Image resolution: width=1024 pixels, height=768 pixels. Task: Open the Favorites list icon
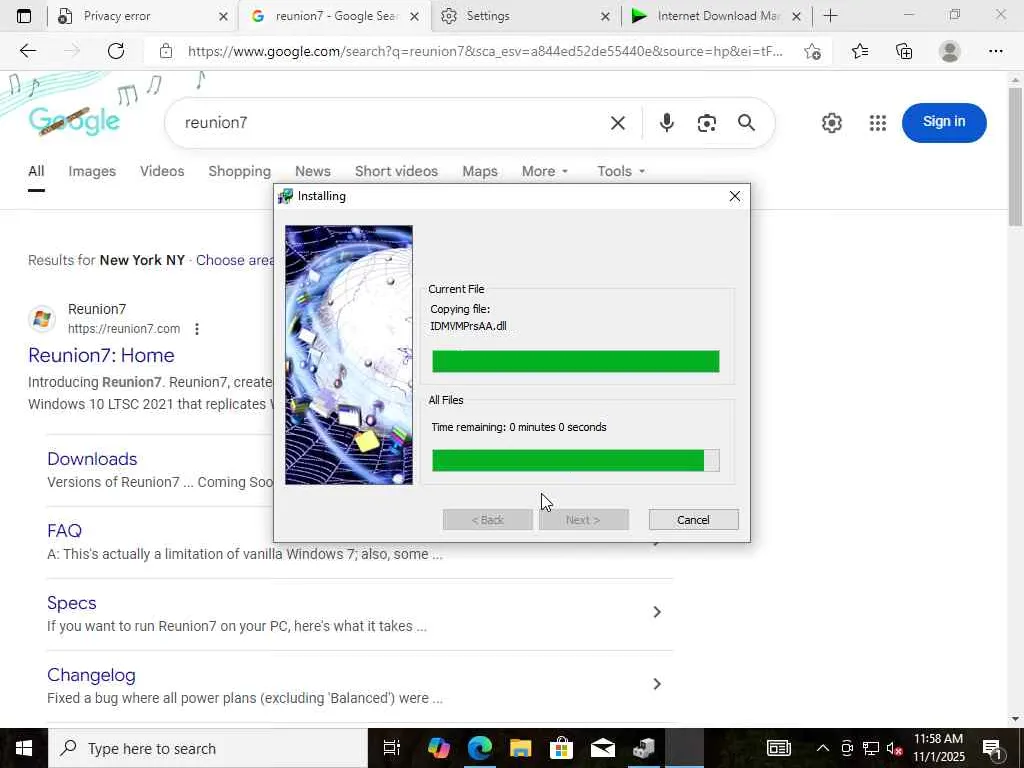[x=860, y=51]
